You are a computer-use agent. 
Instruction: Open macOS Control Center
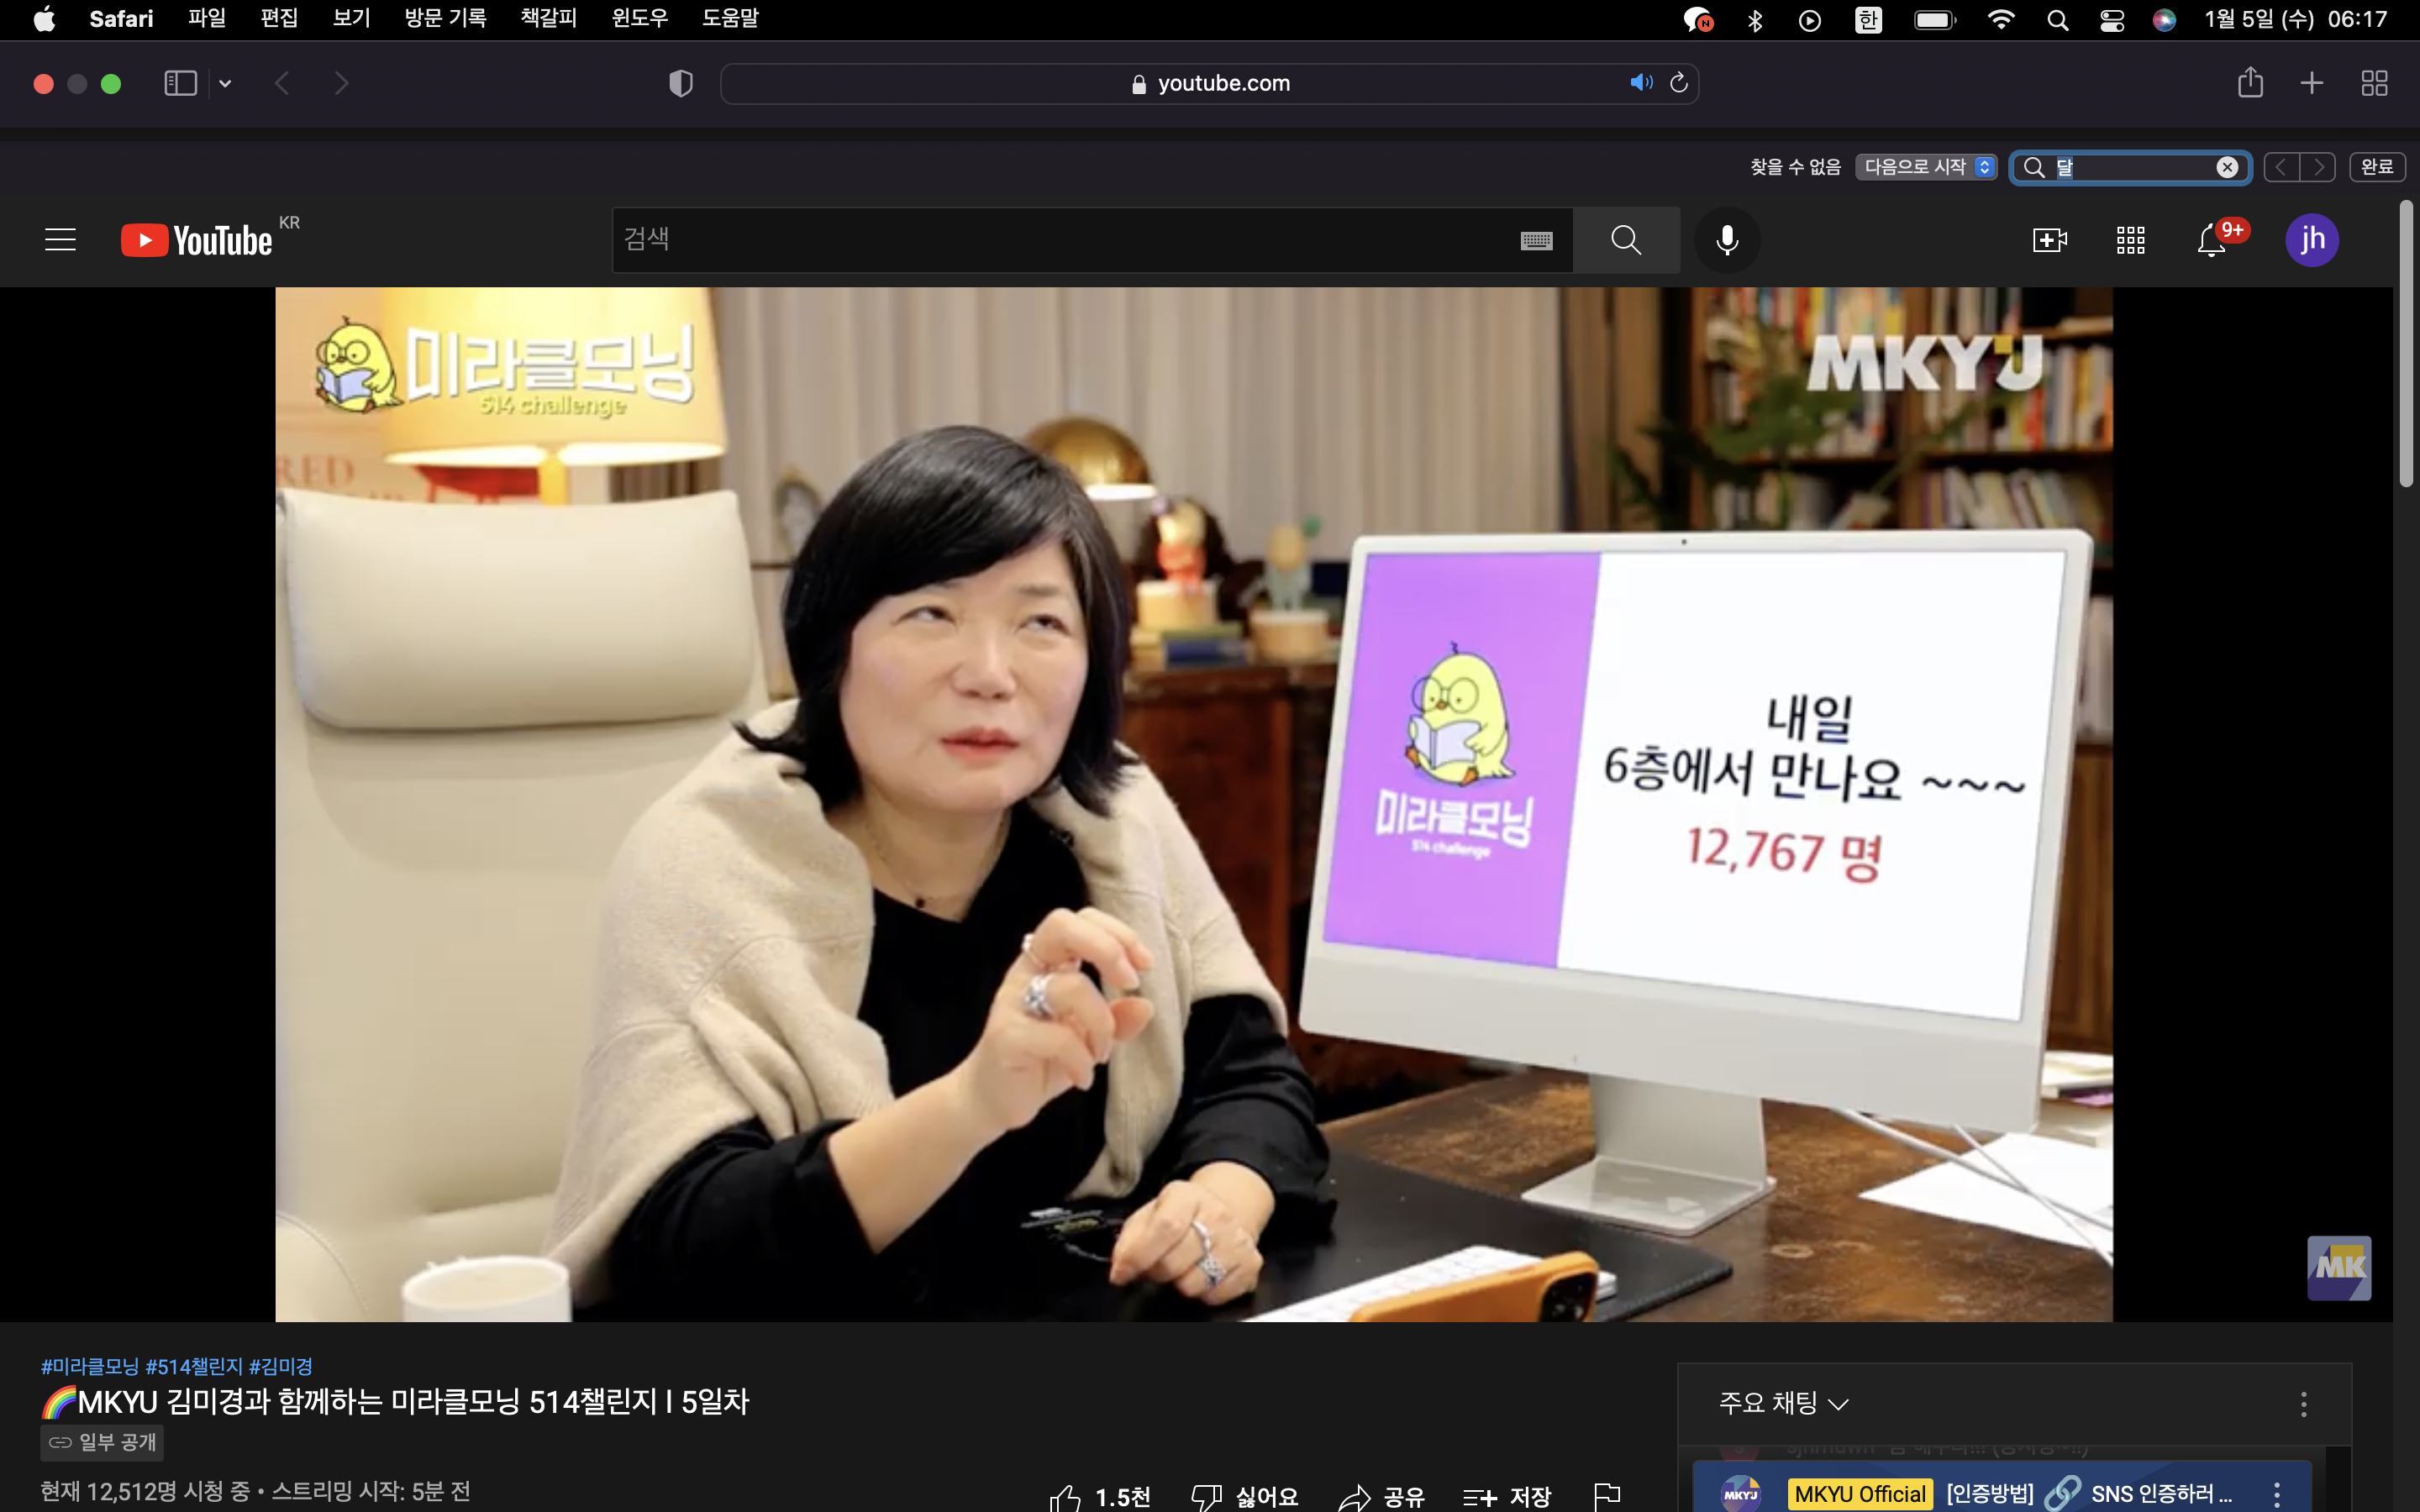(x=2111, y=20)
